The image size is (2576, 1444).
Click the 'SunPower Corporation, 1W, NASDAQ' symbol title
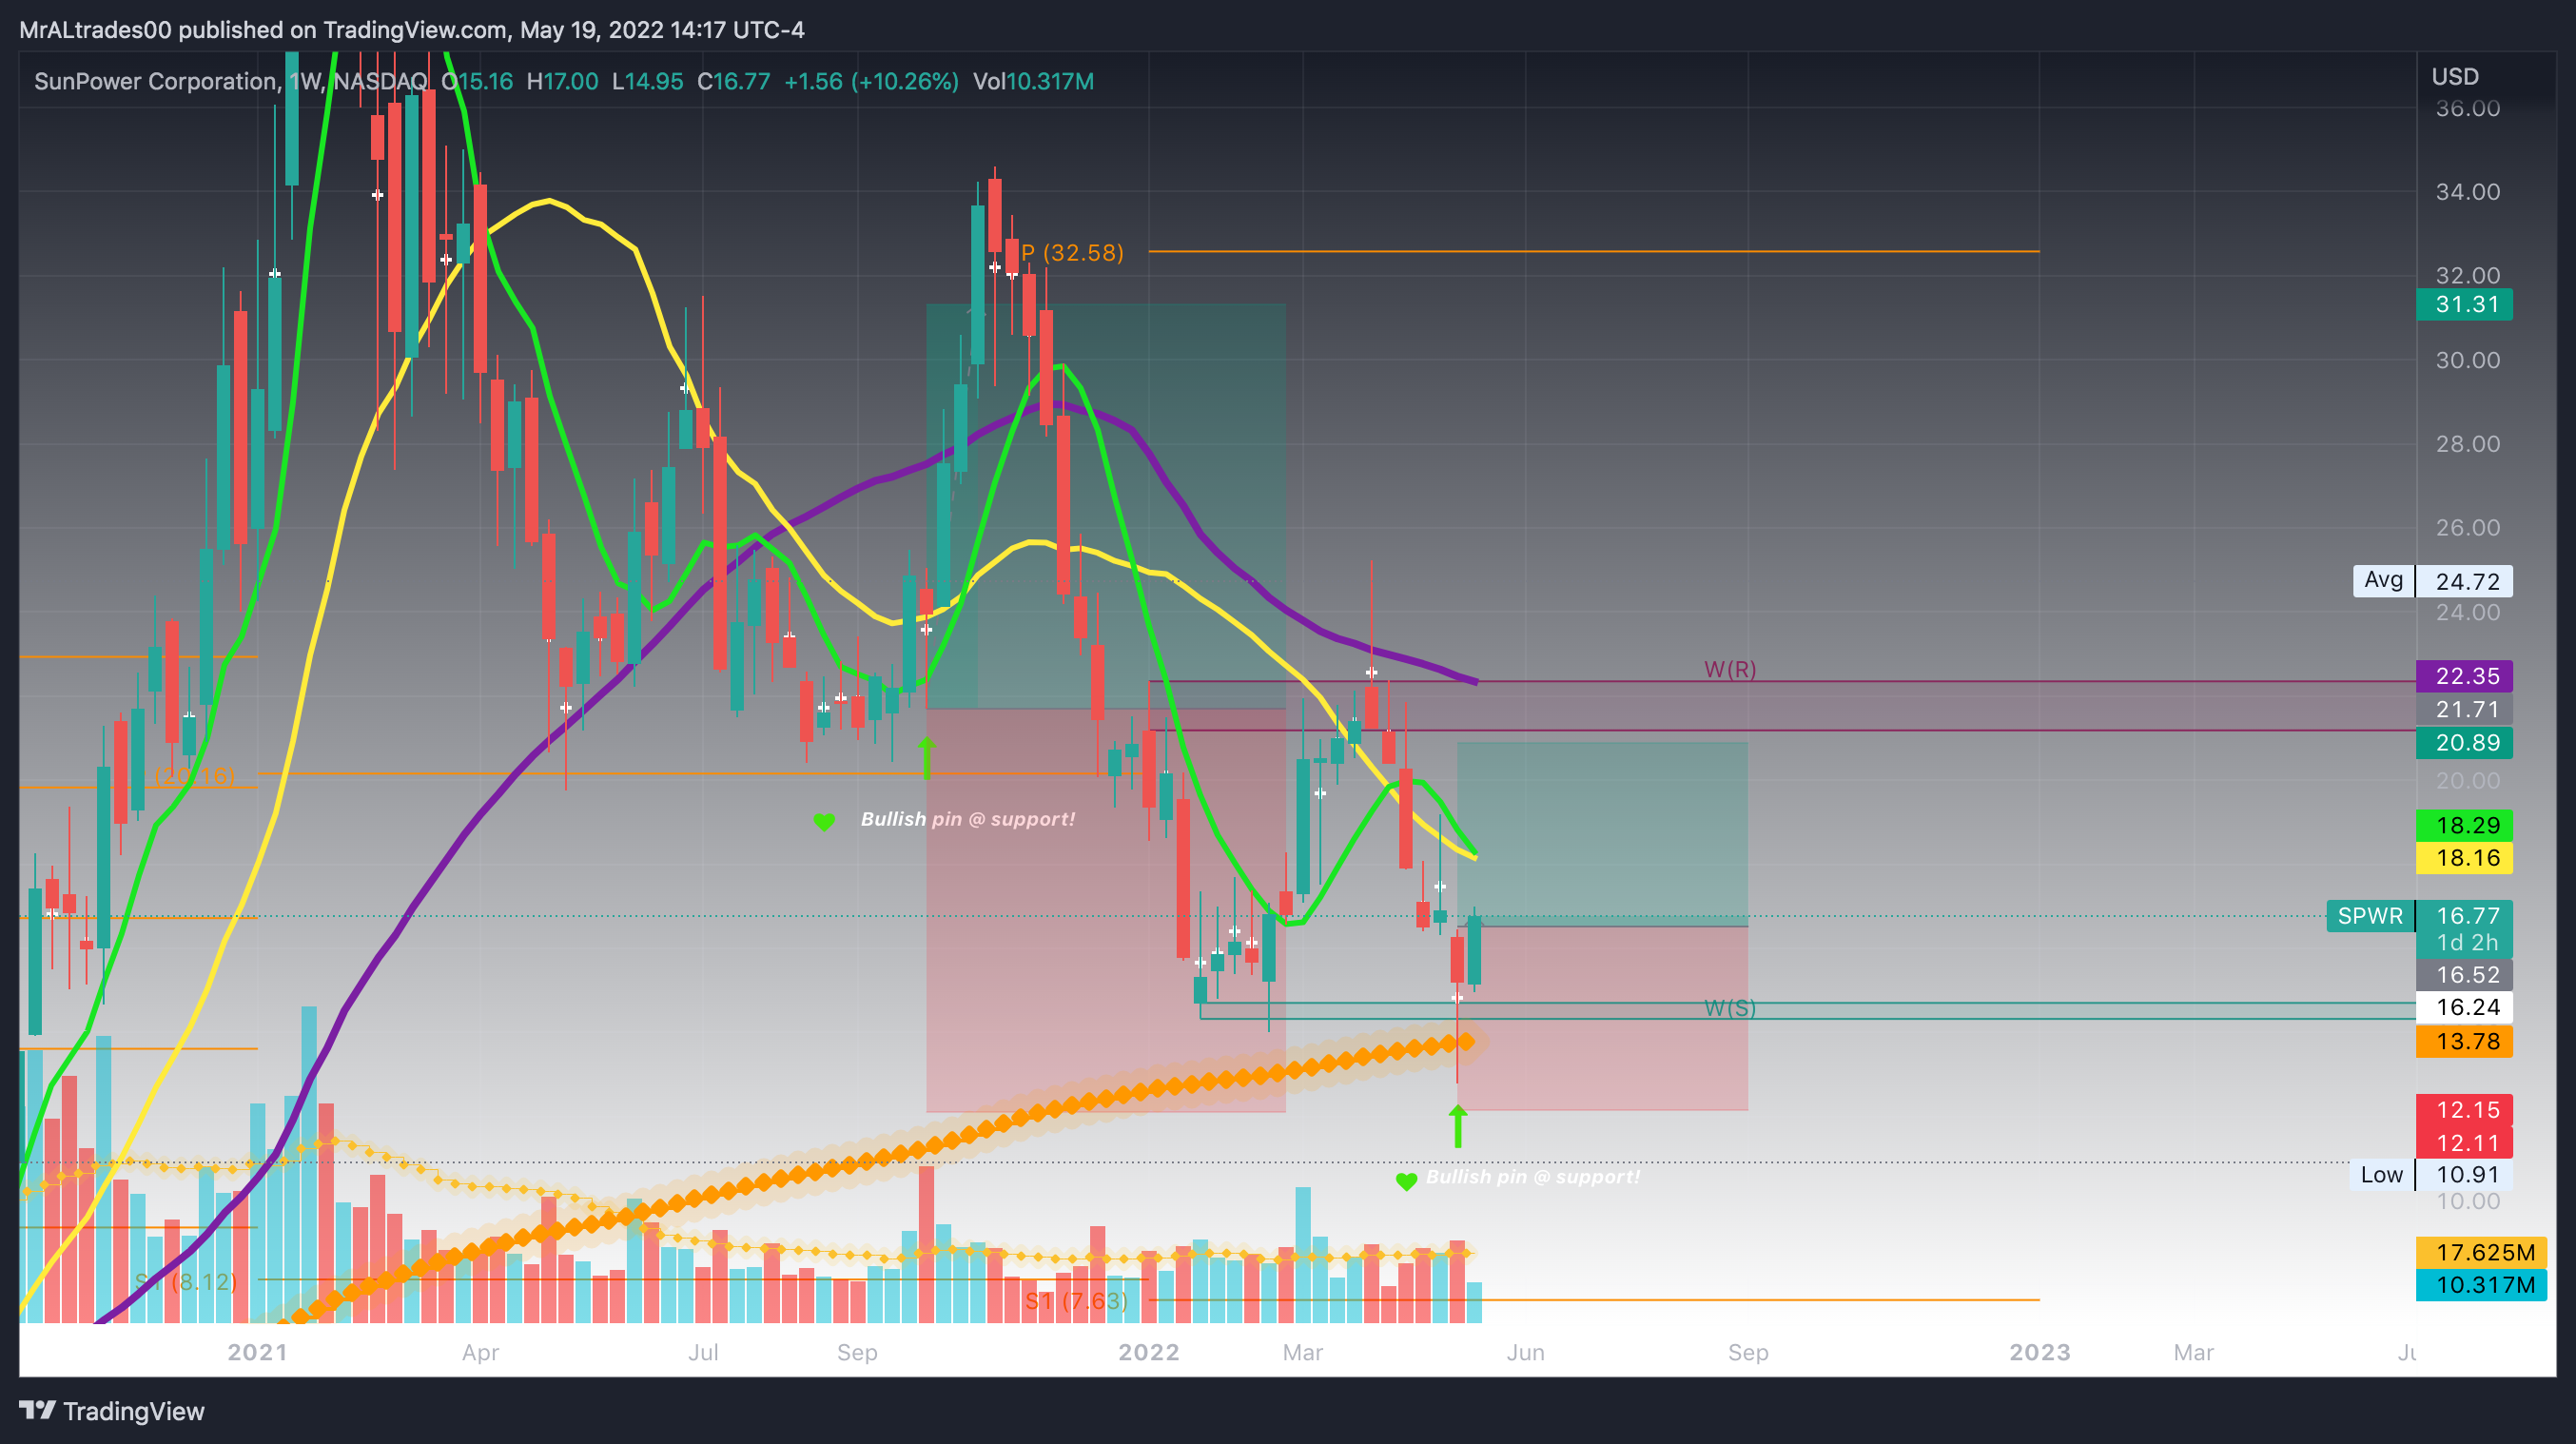[231, 81]
